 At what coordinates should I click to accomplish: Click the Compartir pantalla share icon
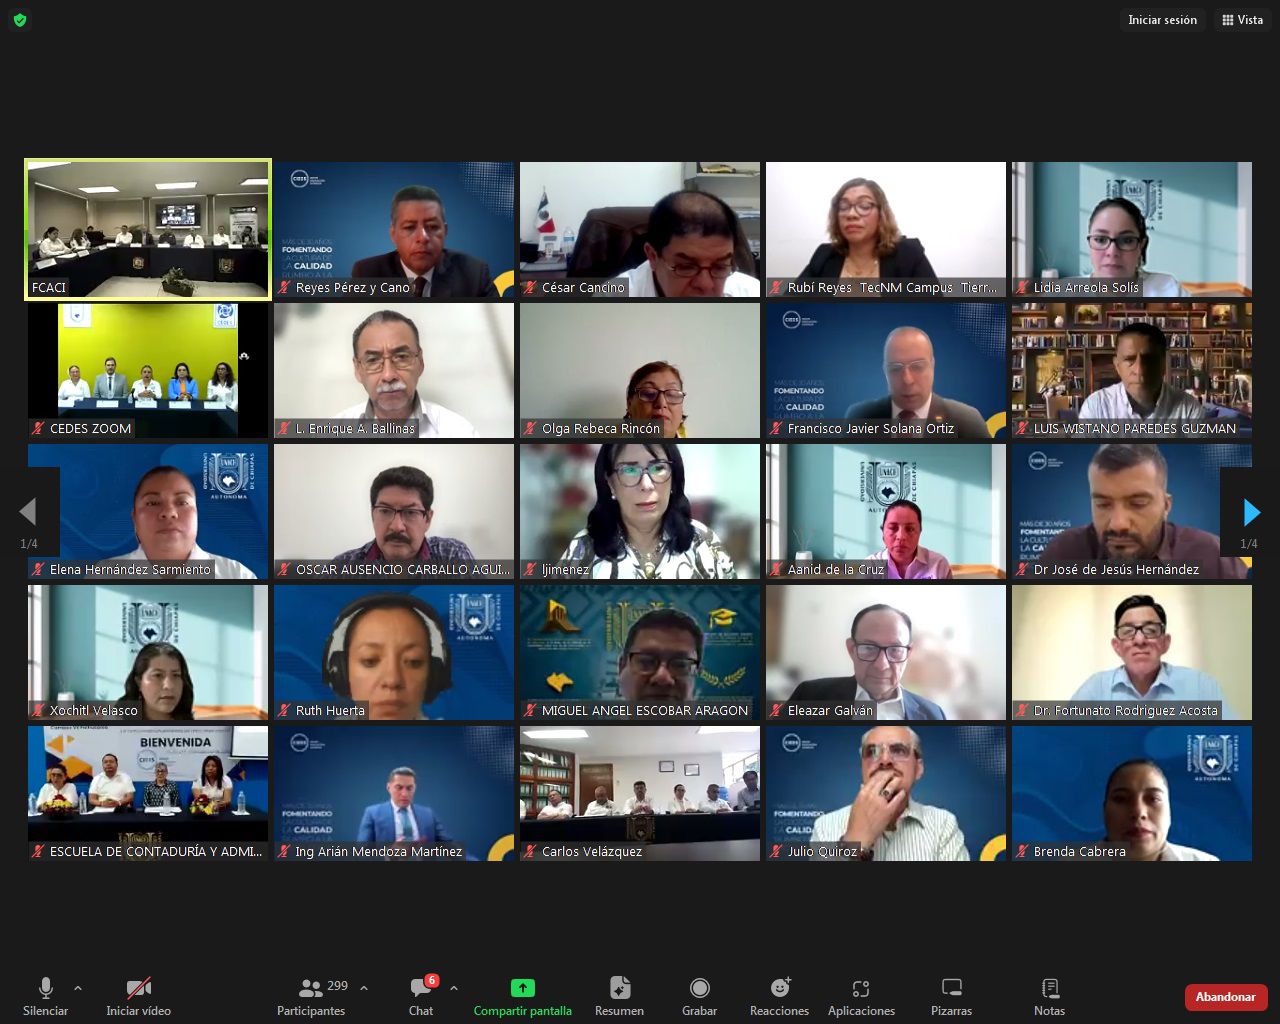[x=522, y=988]
